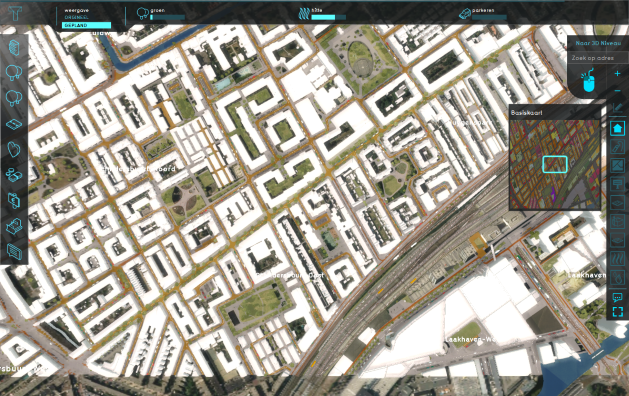This screenshot has height=396, width=629.
Task: Toggle the pen overlay in right sidebar
Action: [x=617, y=146]
